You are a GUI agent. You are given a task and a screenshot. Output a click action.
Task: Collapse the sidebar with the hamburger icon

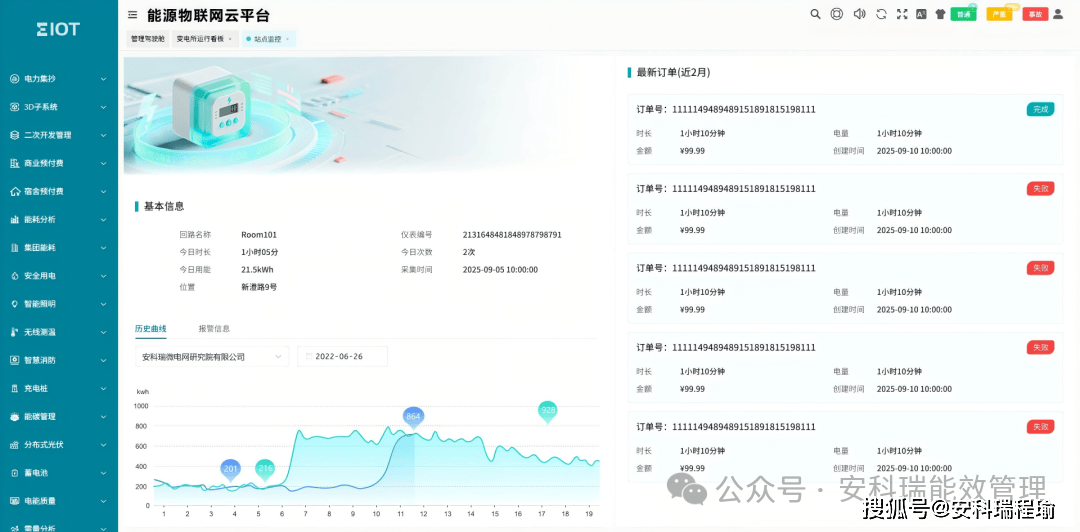pos(132,14)
